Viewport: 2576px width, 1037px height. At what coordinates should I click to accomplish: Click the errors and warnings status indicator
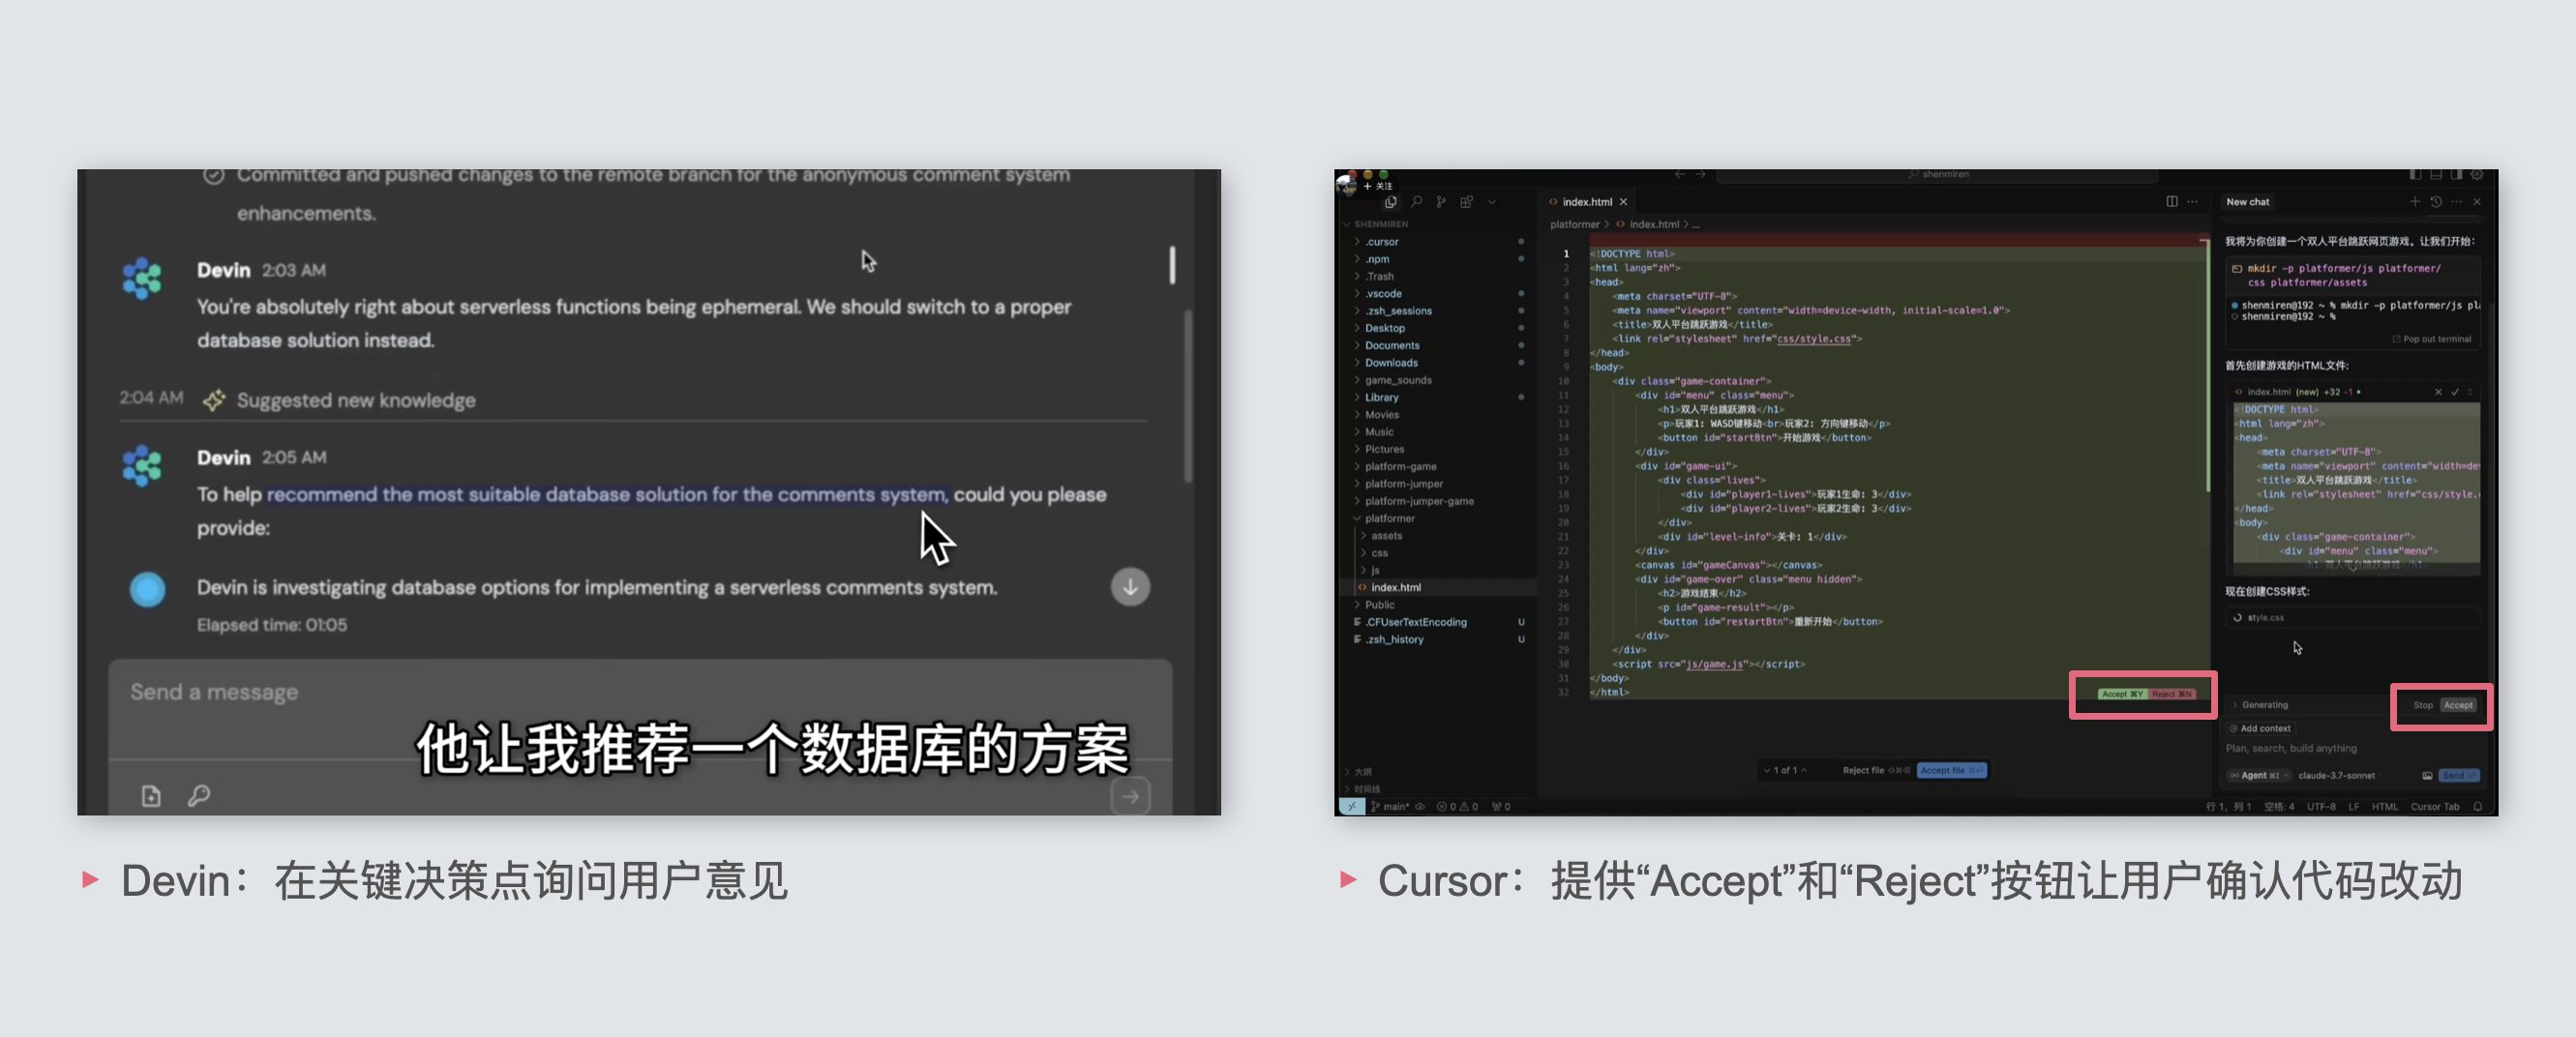(x=1457, y=806)
